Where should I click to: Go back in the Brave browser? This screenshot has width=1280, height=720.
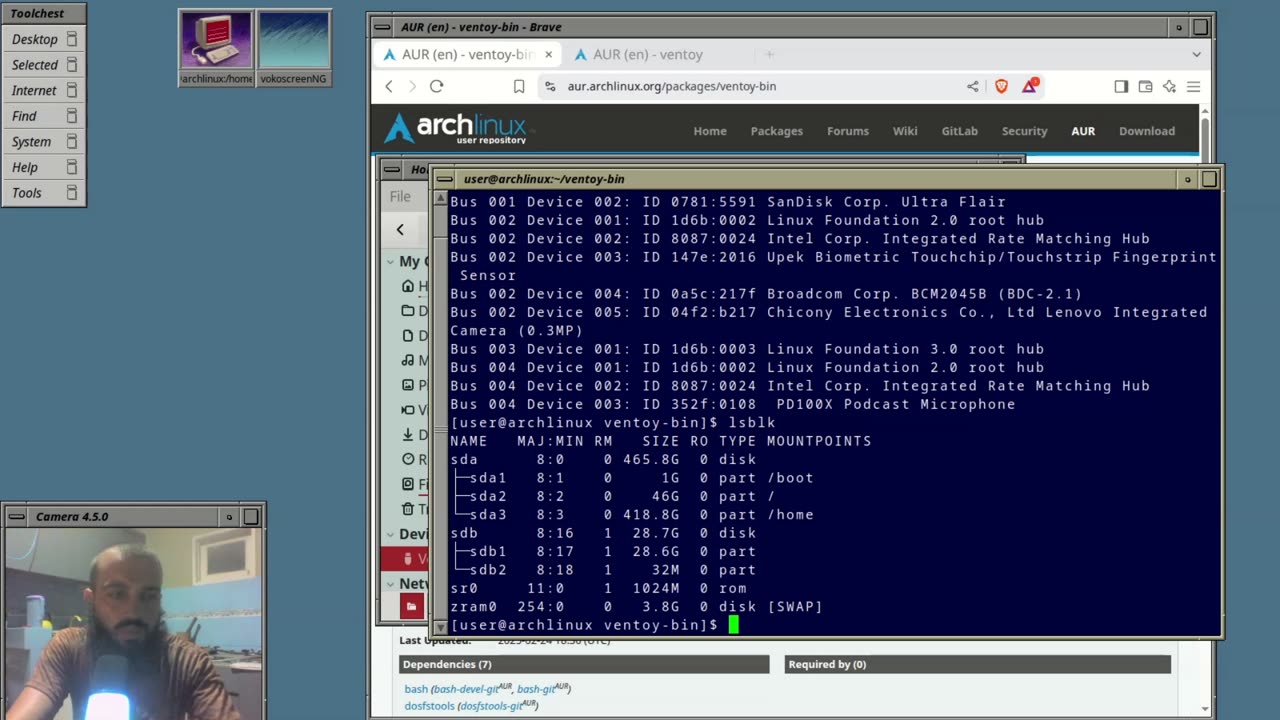click(389, 86)
